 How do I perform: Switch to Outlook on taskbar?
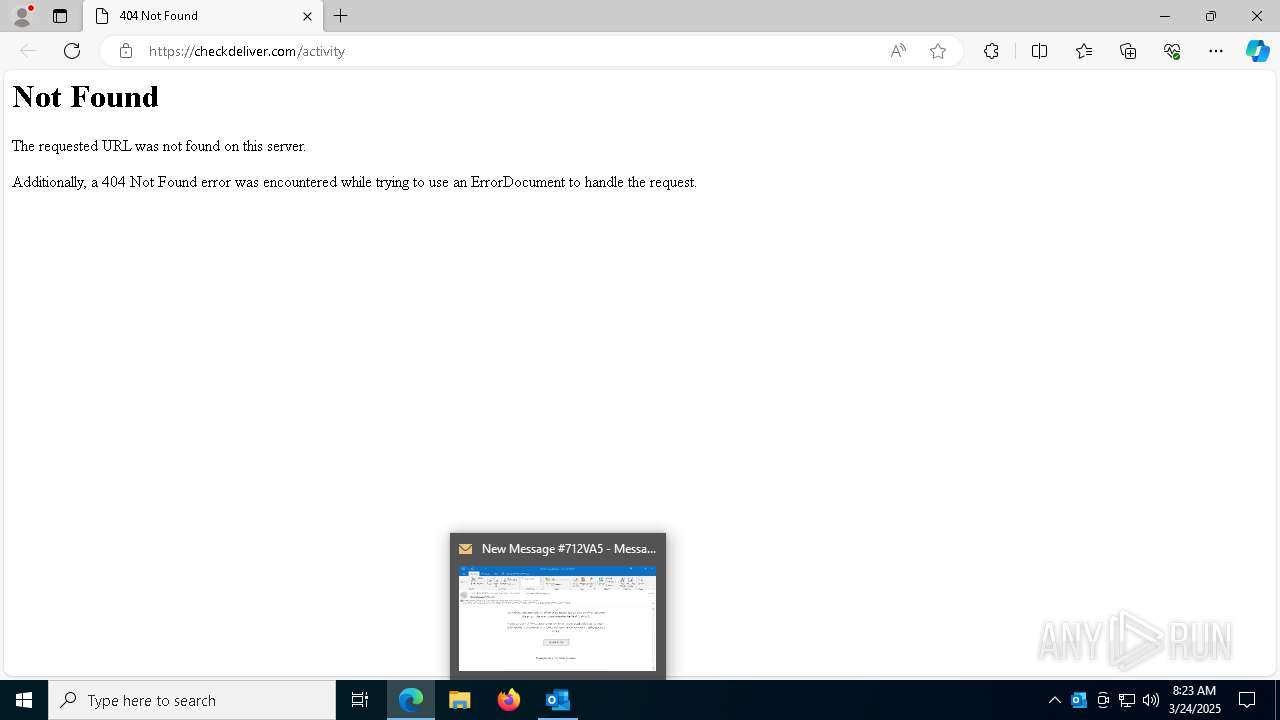click(558, 700)
